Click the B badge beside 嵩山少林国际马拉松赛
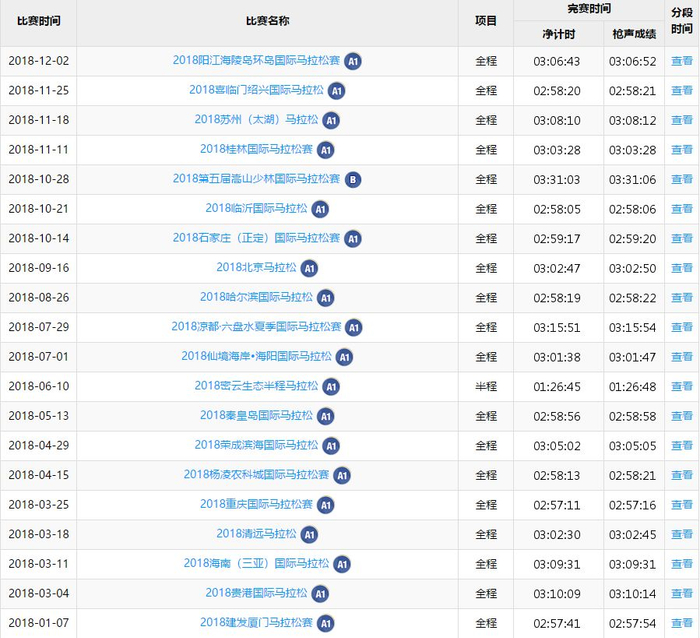 click(x=352, y=179)
